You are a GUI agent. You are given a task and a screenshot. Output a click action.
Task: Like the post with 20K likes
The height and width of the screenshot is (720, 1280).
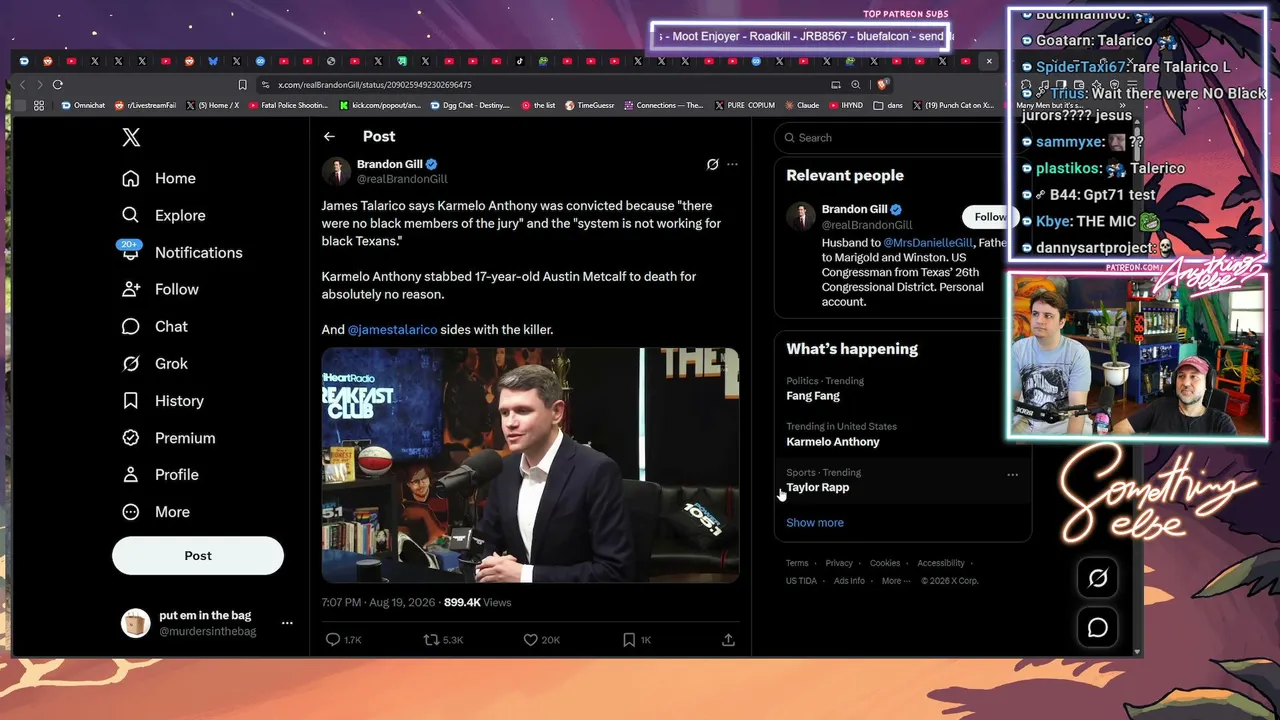coord(542,640)
